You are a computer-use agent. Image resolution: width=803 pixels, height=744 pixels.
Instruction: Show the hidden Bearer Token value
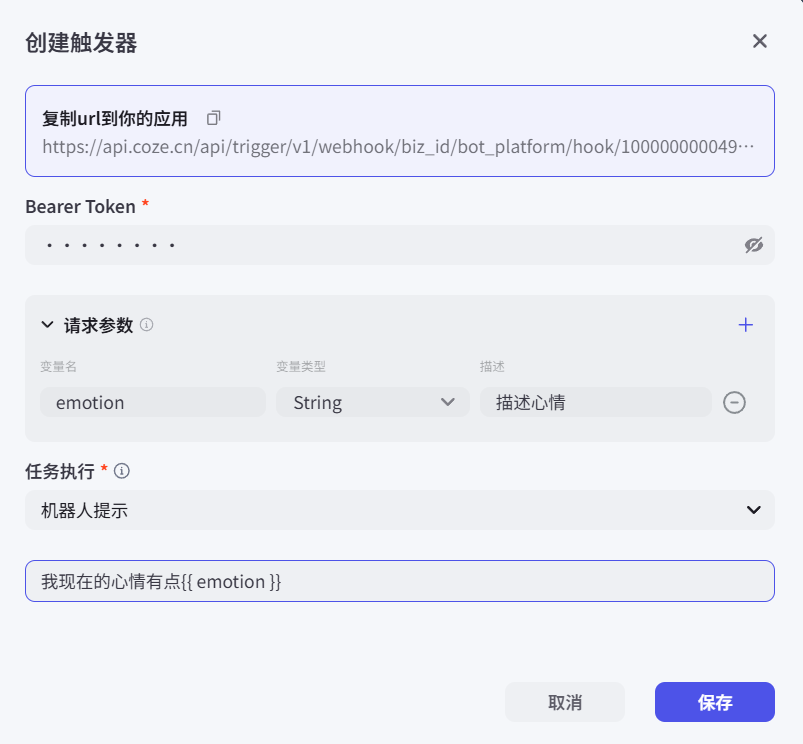pyautogui.click(x=753, y=245)
